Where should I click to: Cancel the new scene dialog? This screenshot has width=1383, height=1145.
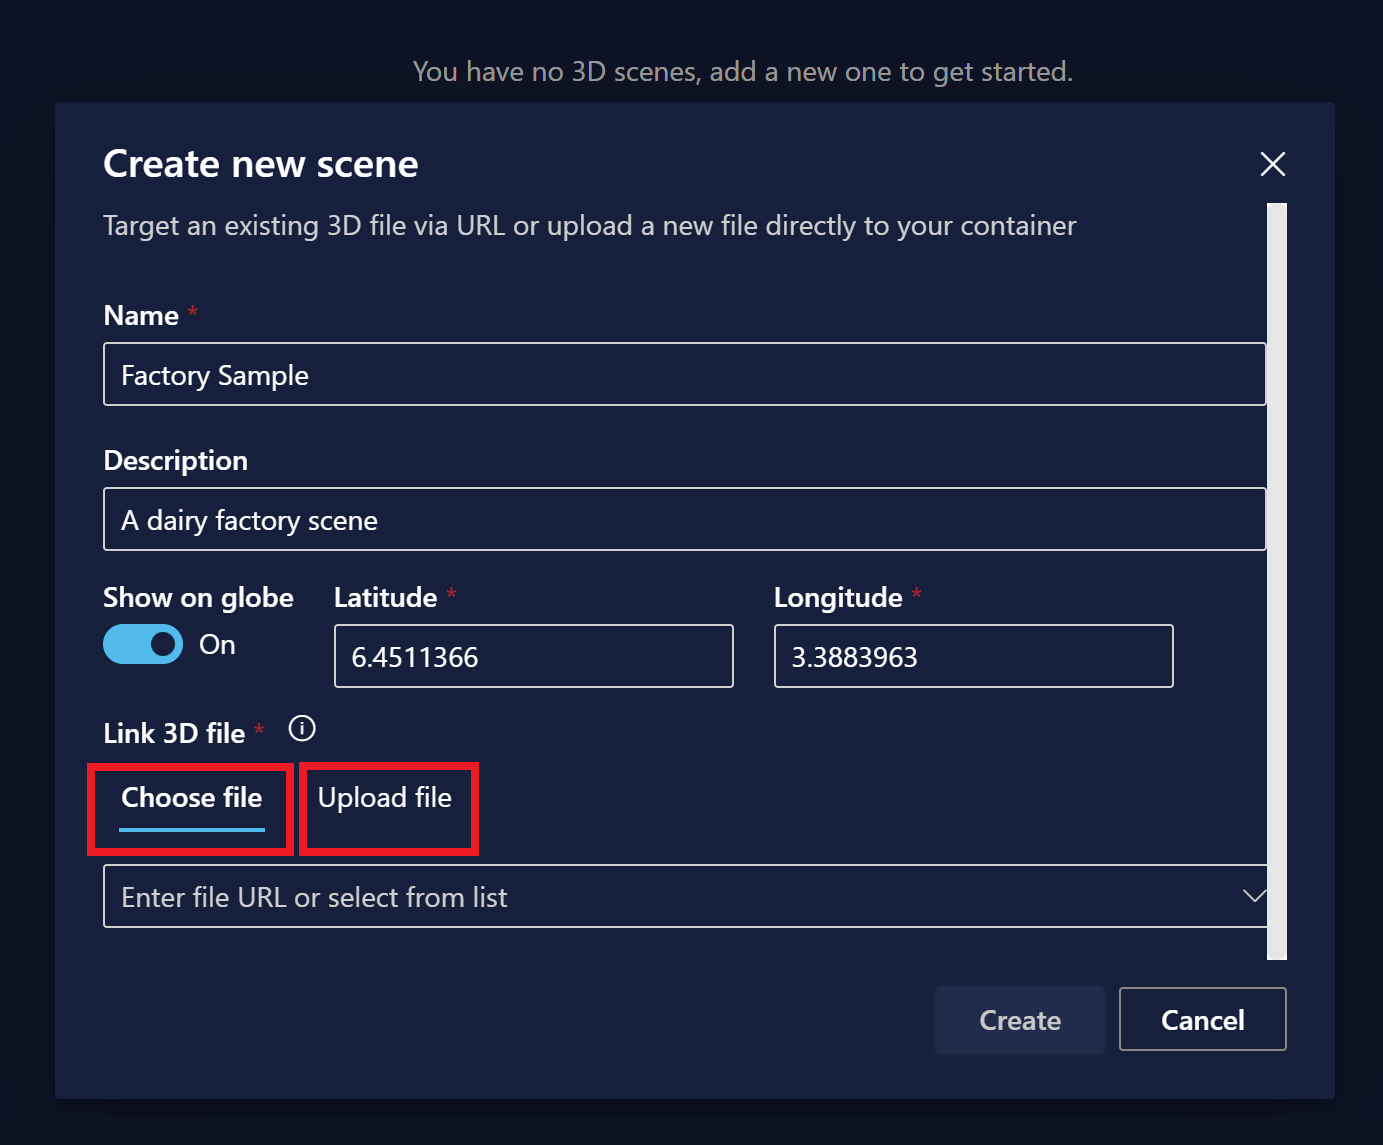pos(1202,1020)
